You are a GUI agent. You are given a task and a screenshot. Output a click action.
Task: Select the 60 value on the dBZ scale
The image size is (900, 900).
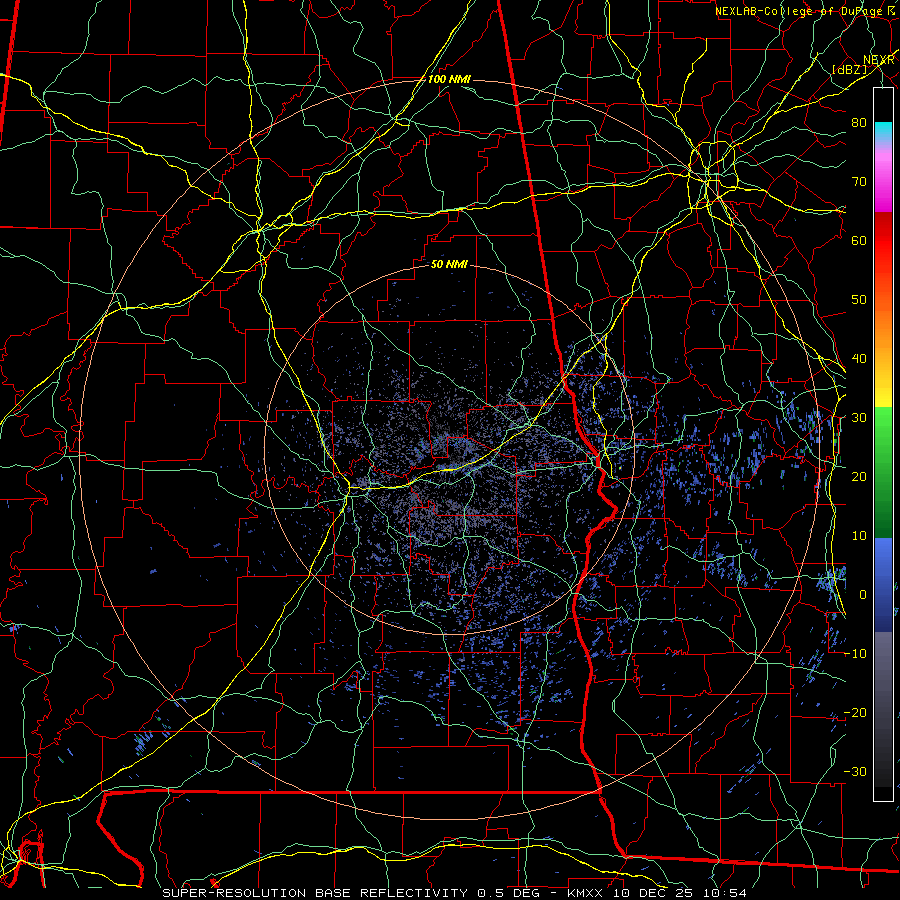click(859, 240)
